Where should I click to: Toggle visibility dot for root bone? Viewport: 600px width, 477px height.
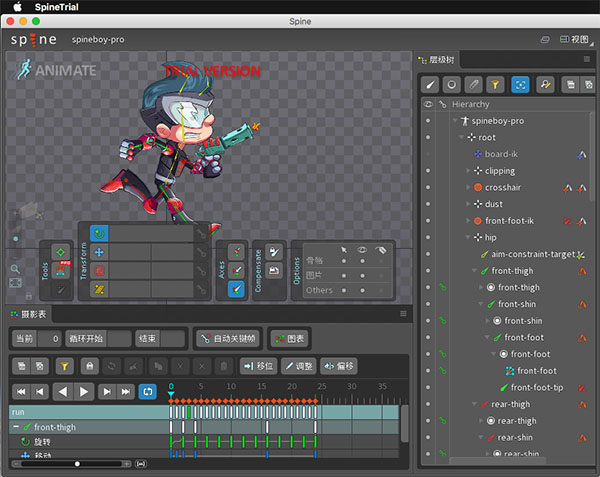(428, 137)
